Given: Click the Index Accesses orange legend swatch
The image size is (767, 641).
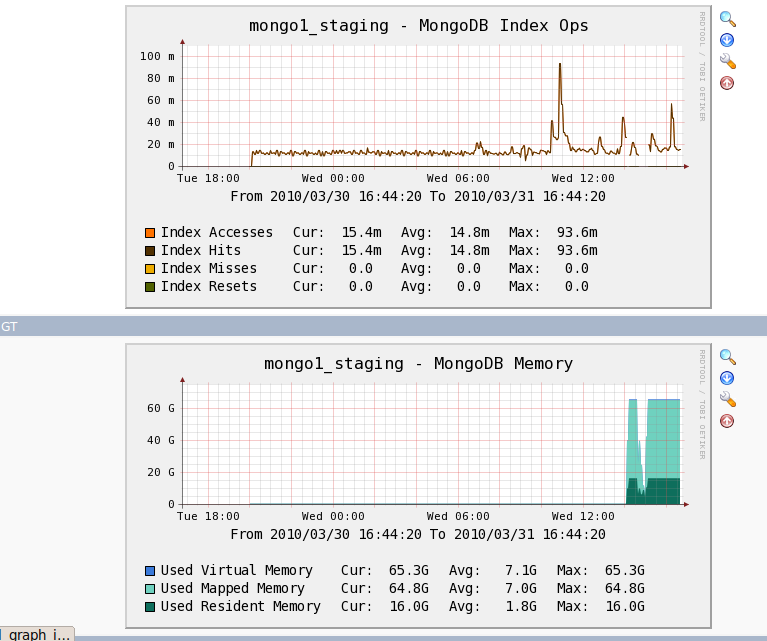Looking at the screenshot, I should pos(150,233).
